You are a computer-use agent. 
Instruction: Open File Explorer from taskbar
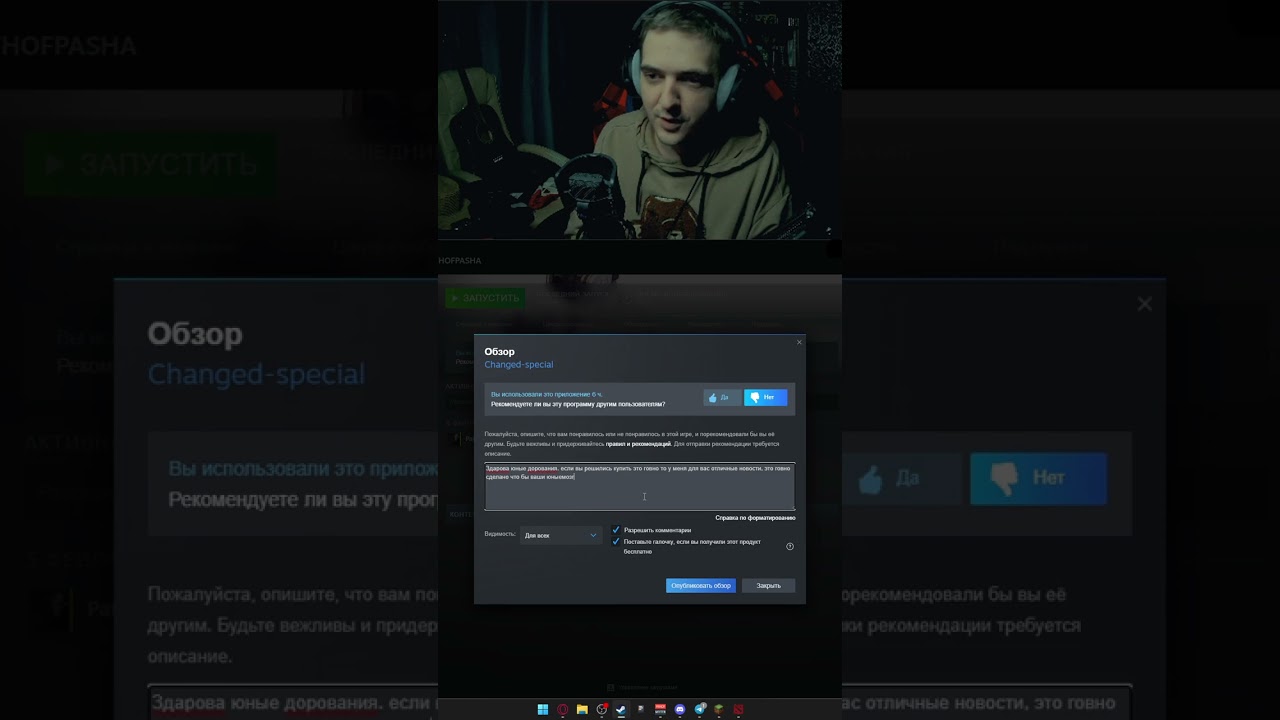point(582,709)
